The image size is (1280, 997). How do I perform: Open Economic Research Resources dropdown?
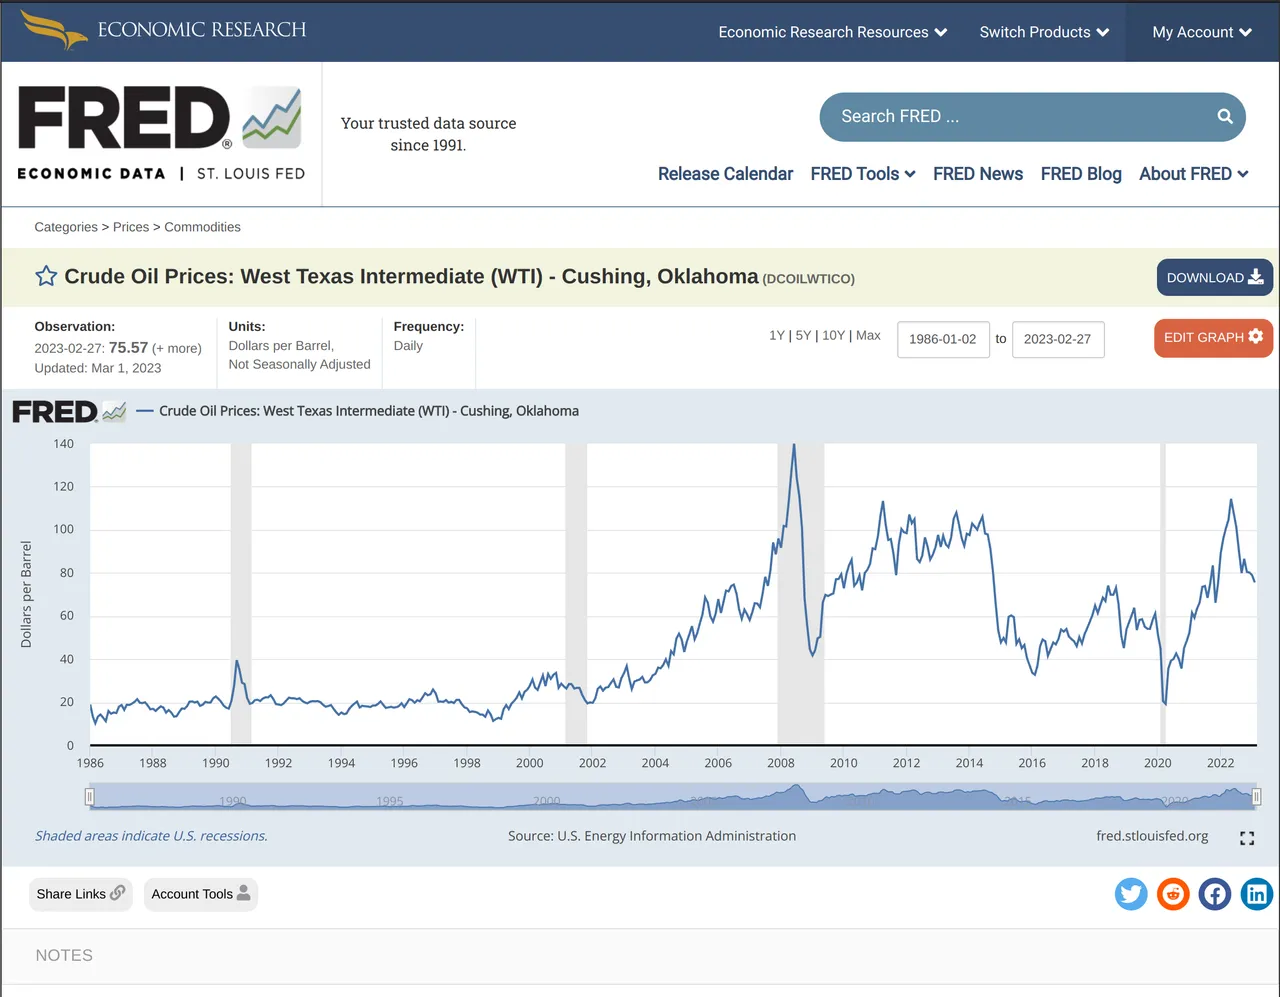point(833,32)
